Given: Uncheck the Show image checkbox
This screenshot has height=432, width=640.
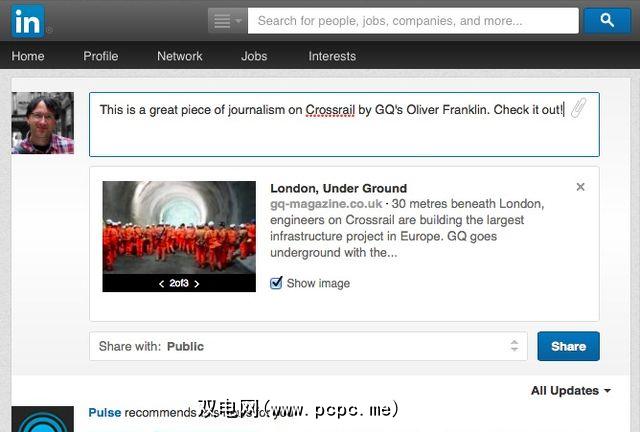Looking at the screenshot, I should click(x=276, y=283).
